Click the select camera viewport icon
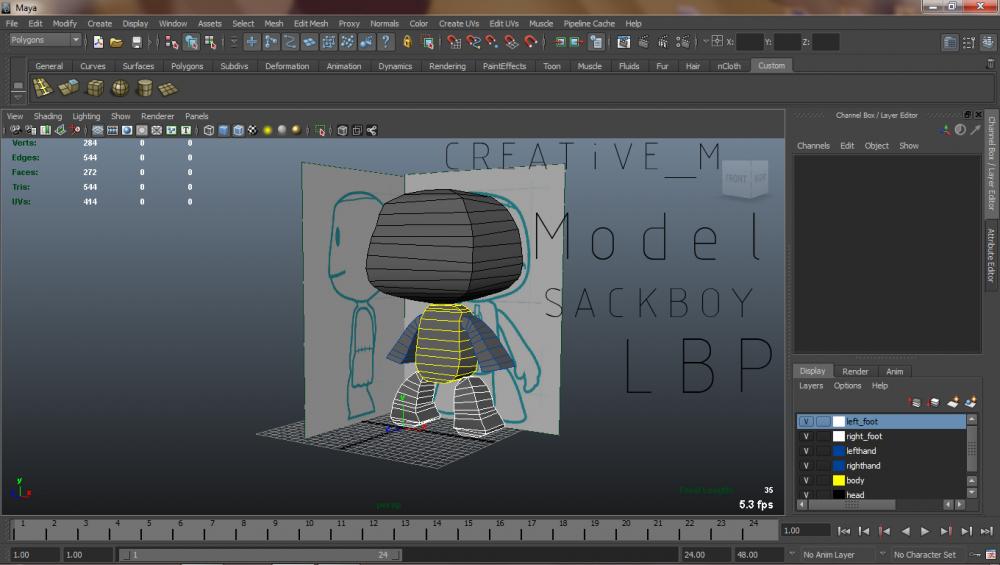 (15, 130)
